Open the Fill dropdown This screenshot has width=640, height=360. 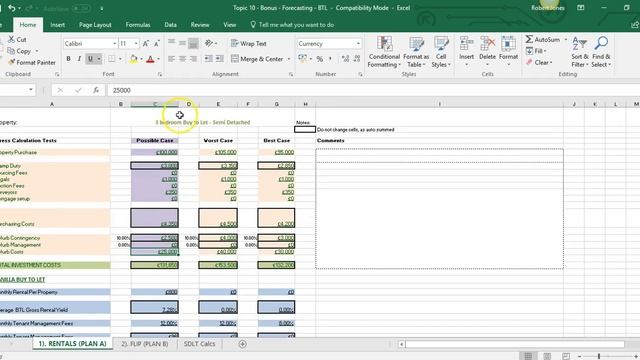pos(536,51)
